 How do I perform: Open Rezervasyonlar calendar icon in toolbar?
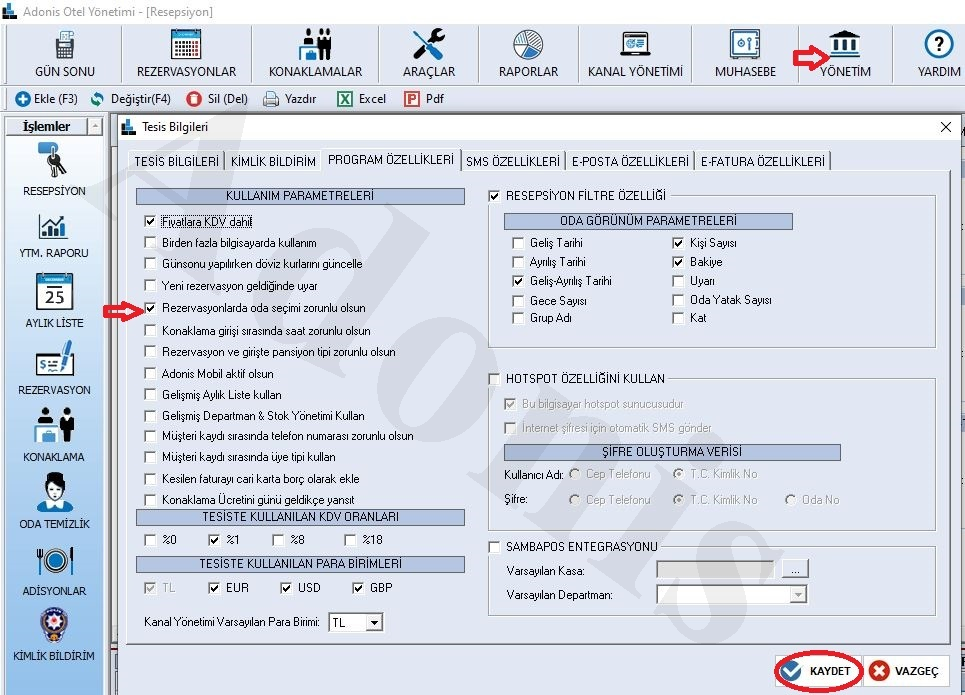pos(186,46)
